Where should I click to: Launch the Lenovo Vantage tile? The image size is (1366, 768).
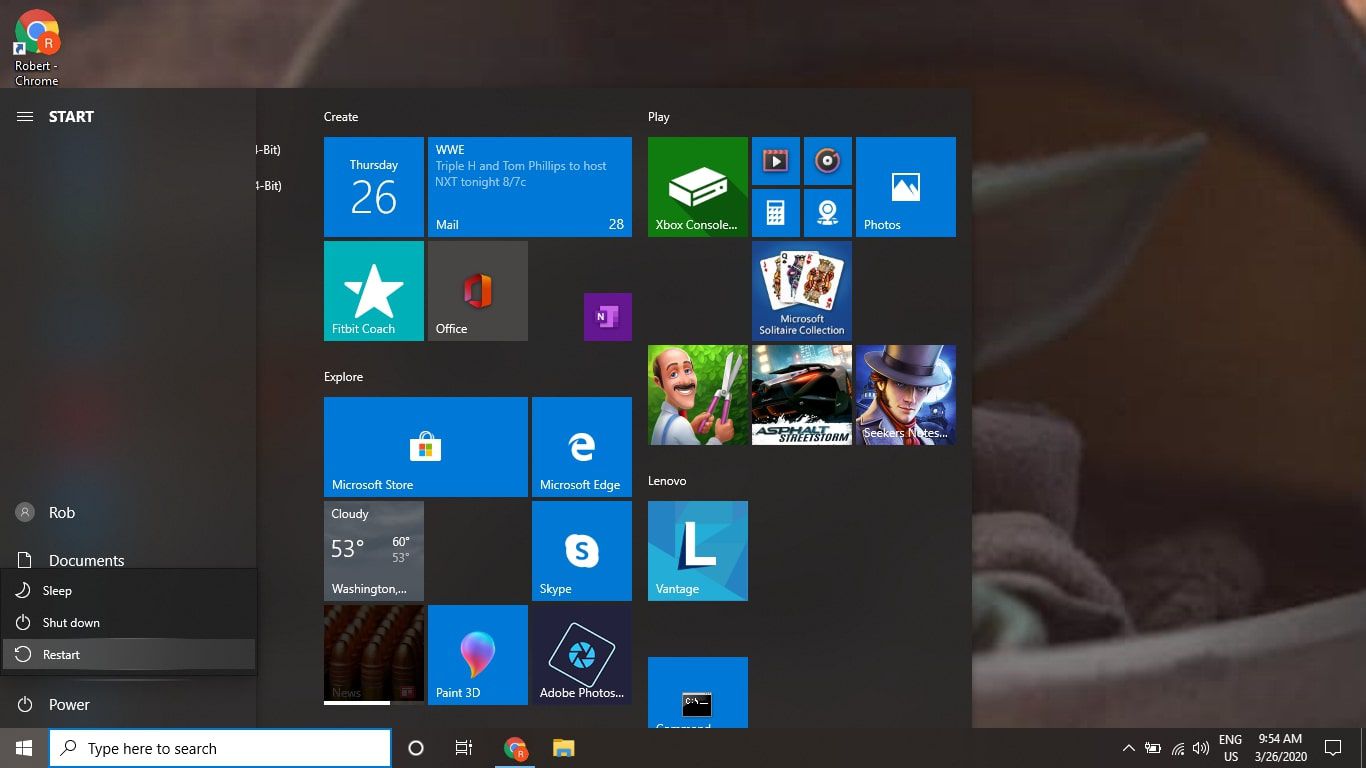(697, 550)
